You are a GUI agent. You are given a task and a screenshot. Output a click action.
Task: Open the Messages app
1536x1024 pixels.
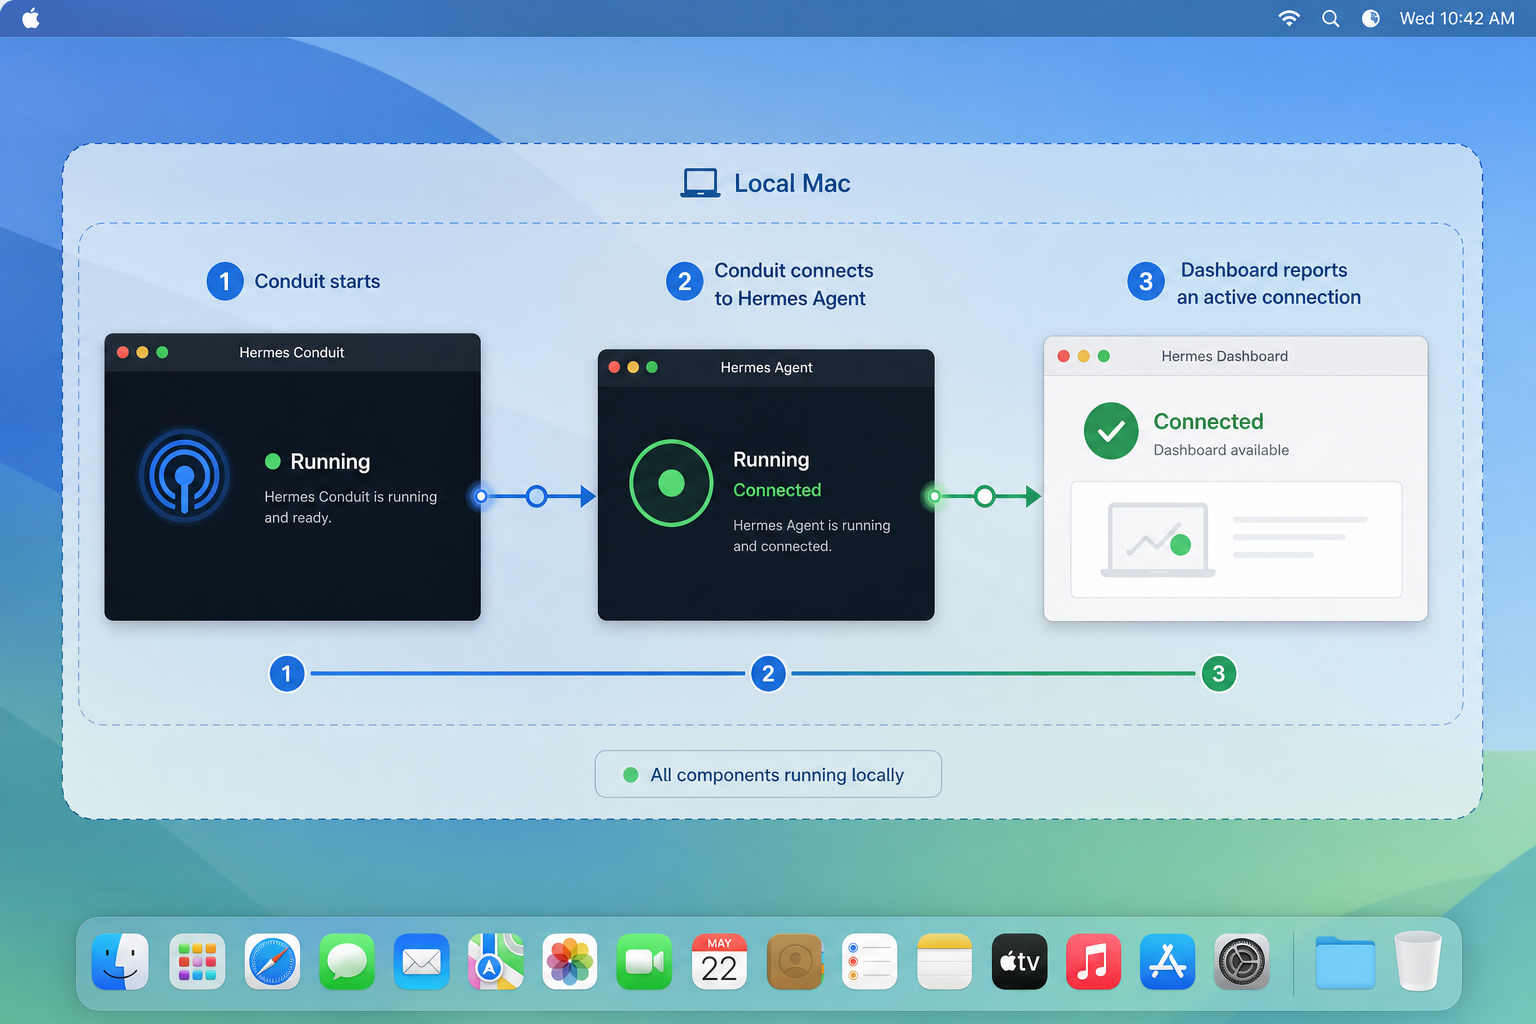click(x=347, y=962)
